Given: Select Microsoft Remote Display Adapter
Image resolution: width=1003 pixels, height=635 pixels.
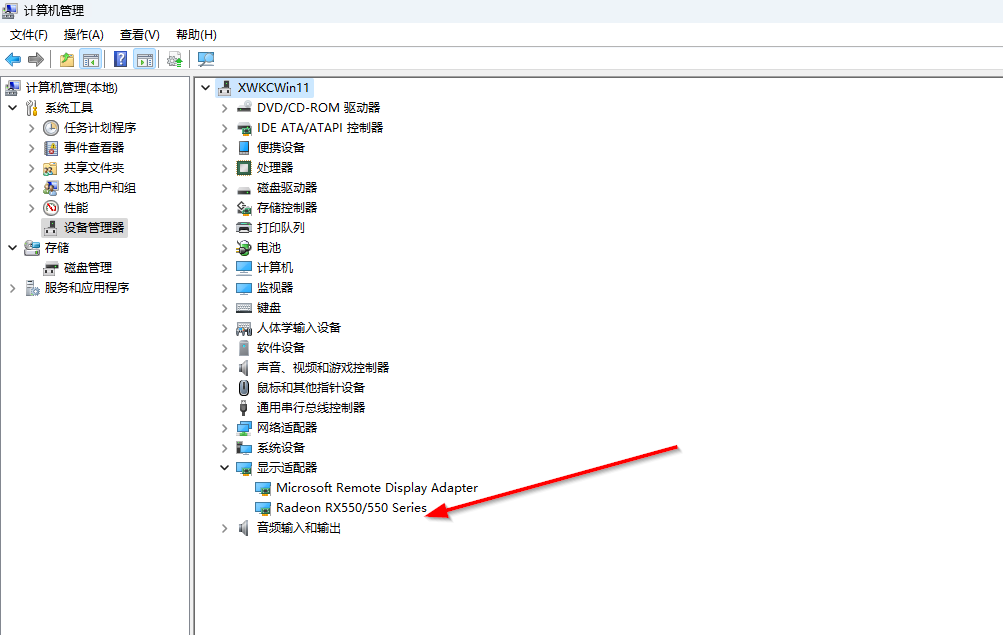Looking at the screenshot, I should click(377, 488).
